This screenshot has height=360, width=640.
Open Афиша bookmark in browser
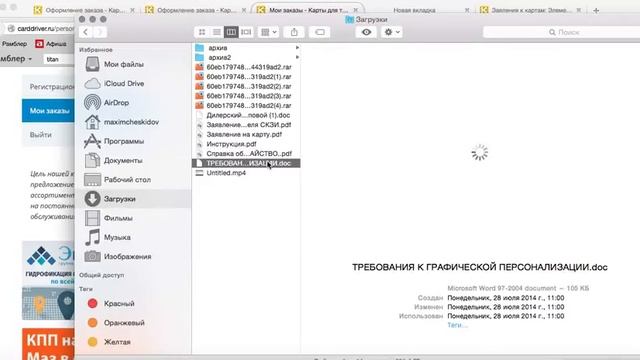coord(51,43)
